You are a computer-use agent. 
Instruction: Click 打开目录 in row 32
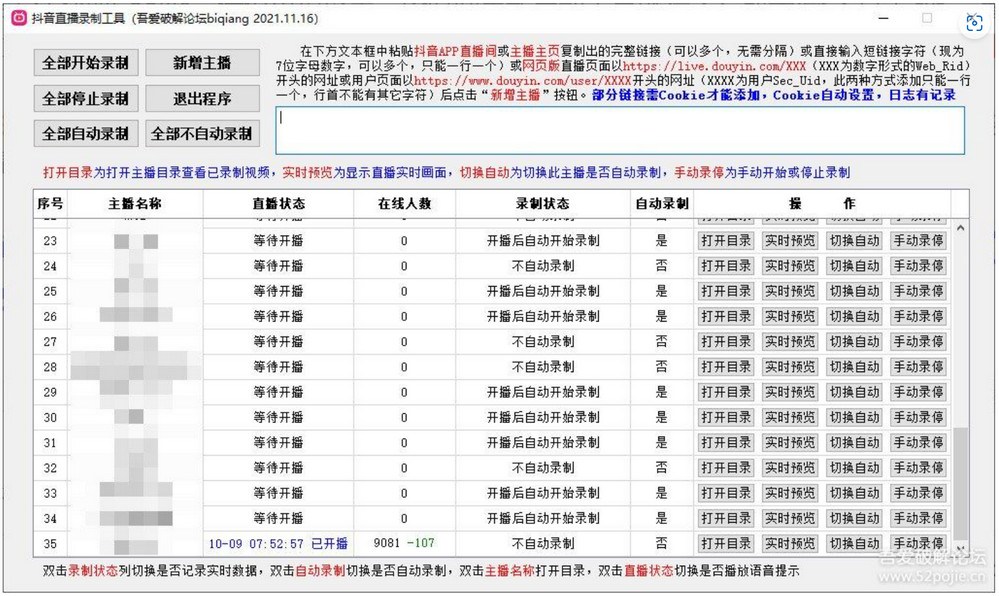[x=726, y=468]
